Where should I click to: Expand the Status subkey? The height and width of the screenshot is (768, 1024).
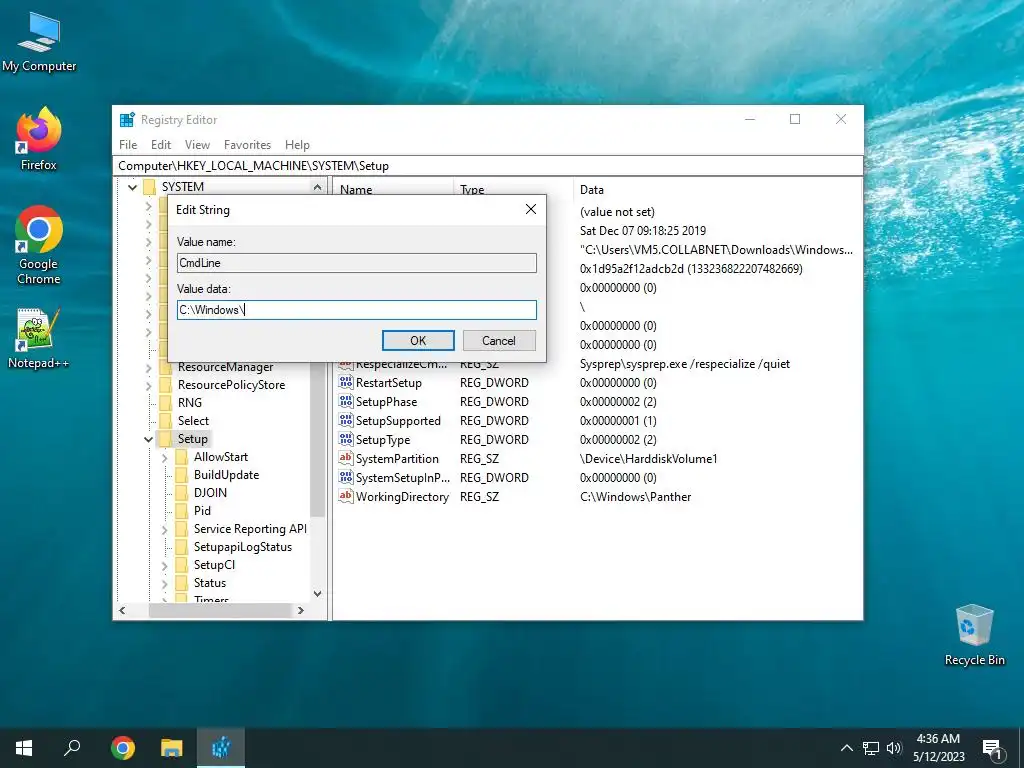point(165,584)
